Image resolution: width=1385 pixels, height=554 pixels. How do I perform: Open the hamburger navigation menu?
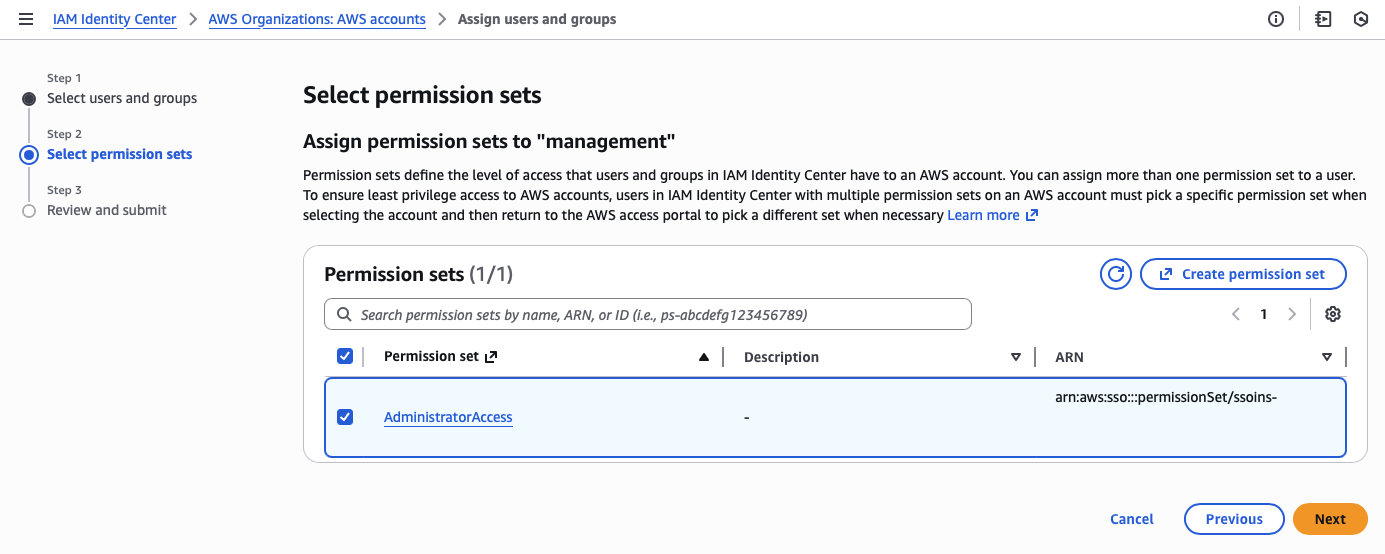click(x=26, y=19)
